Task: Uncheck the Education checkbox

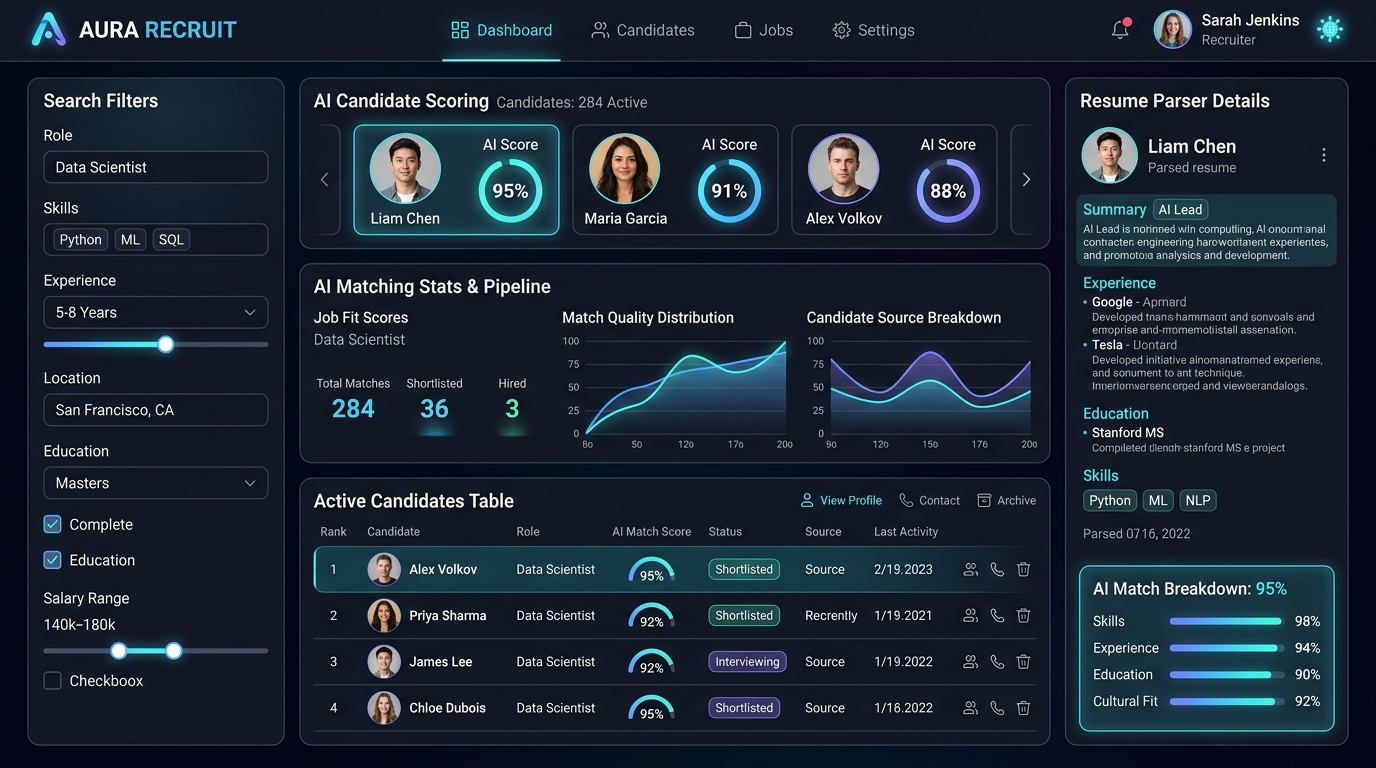Action: click(x=53, y=560)
